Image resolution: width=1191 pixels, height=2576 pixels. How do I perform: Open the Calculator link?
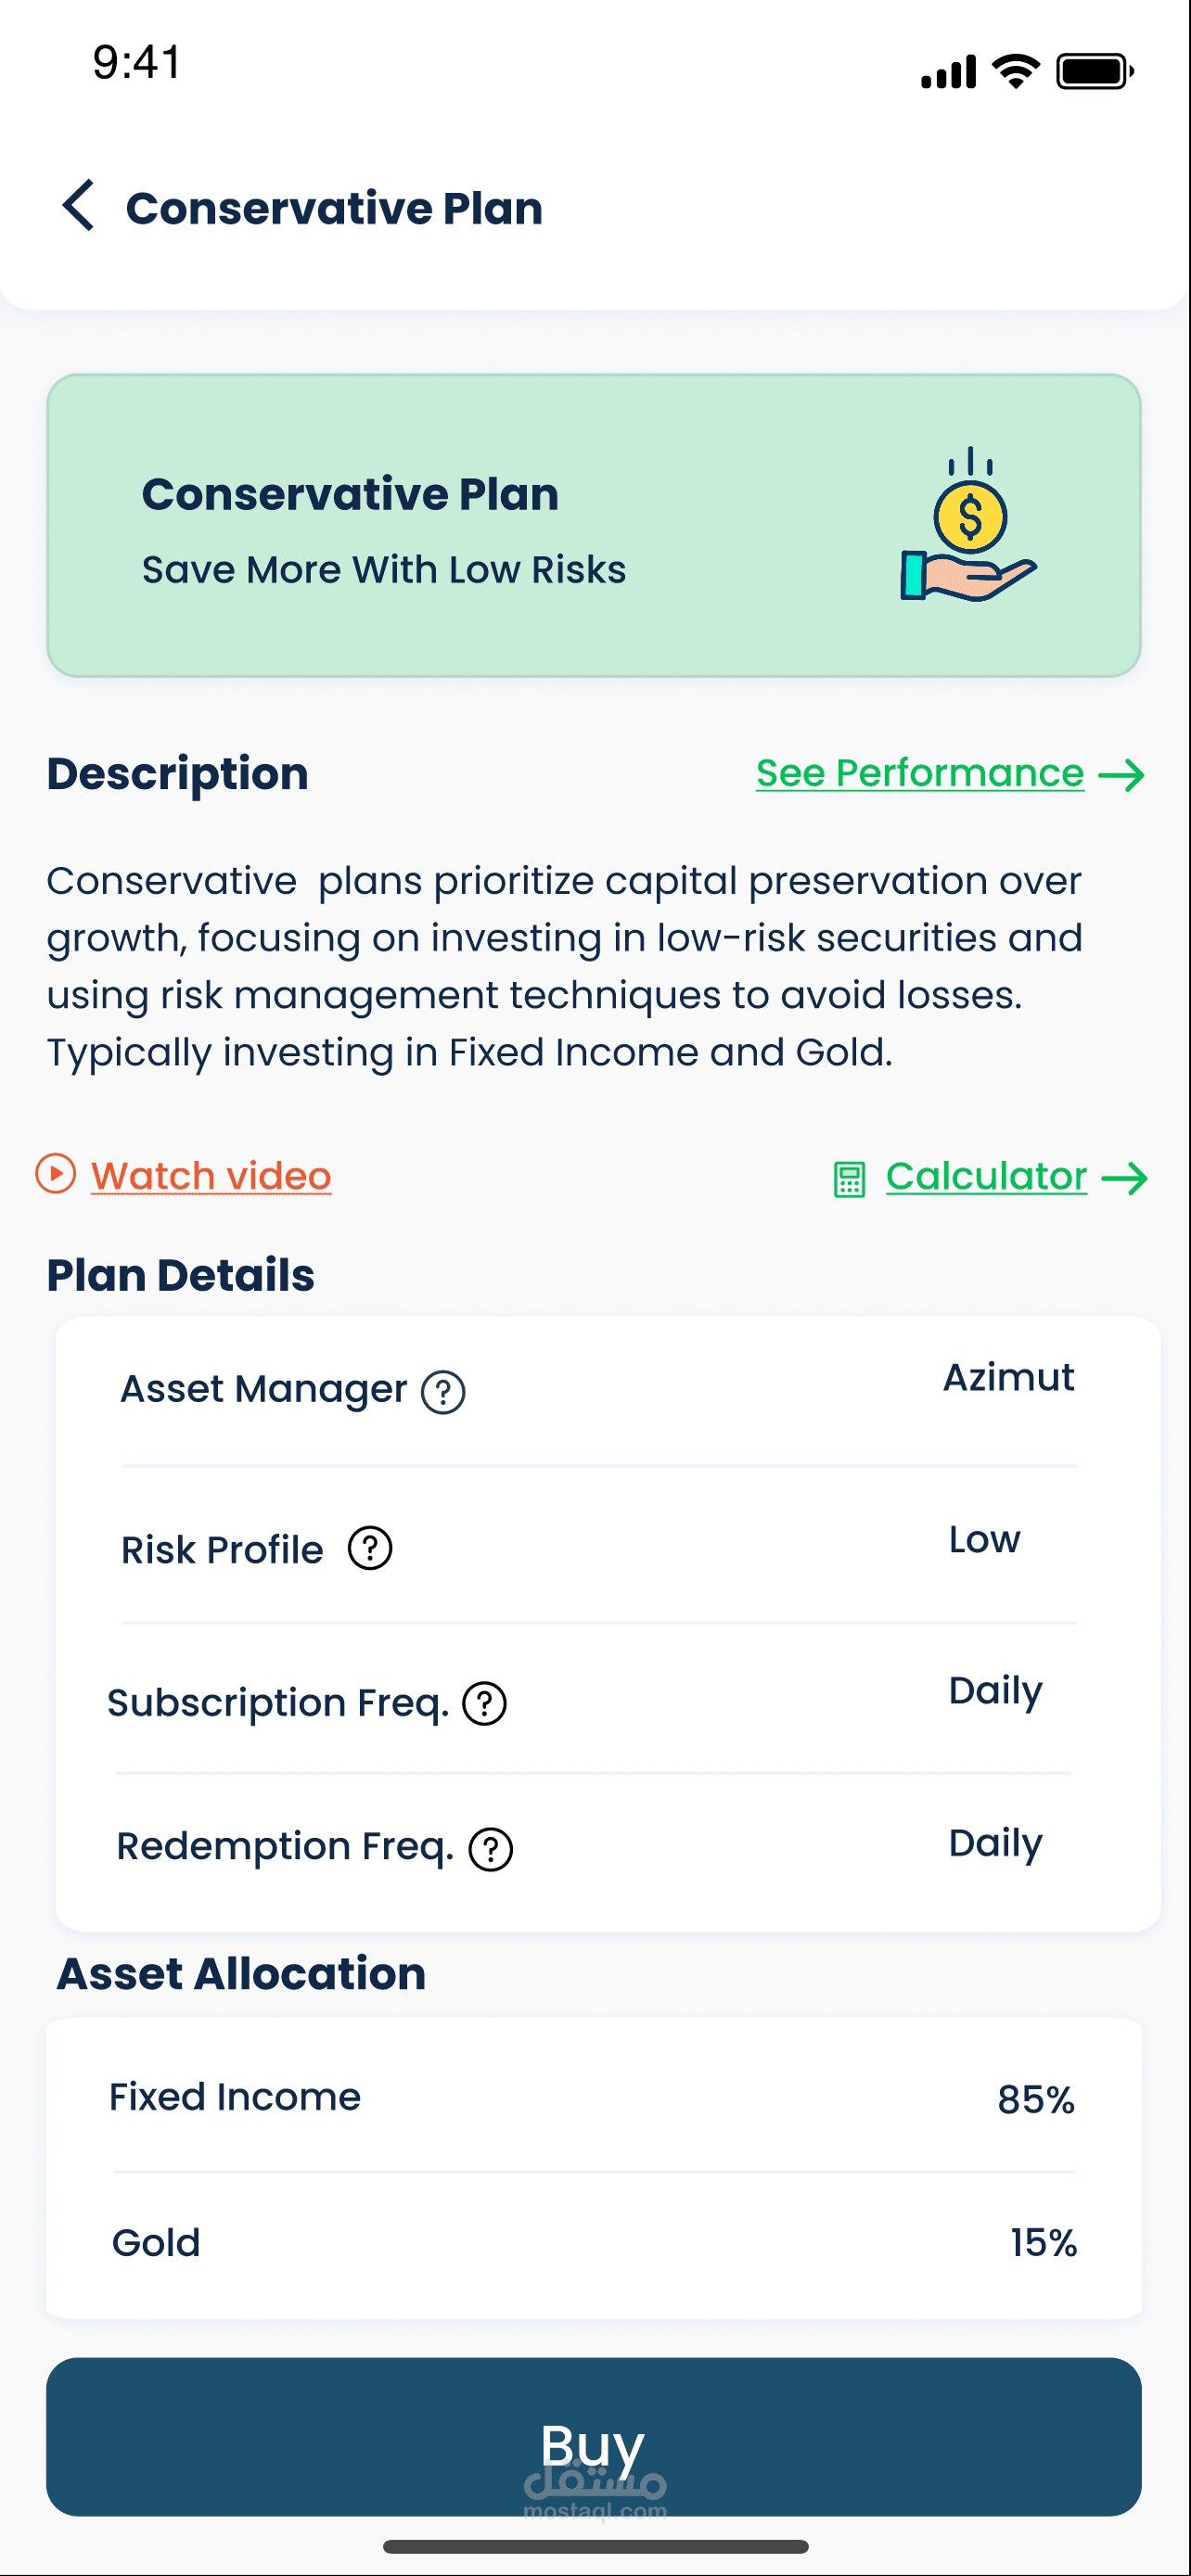tap(986, 1176)
